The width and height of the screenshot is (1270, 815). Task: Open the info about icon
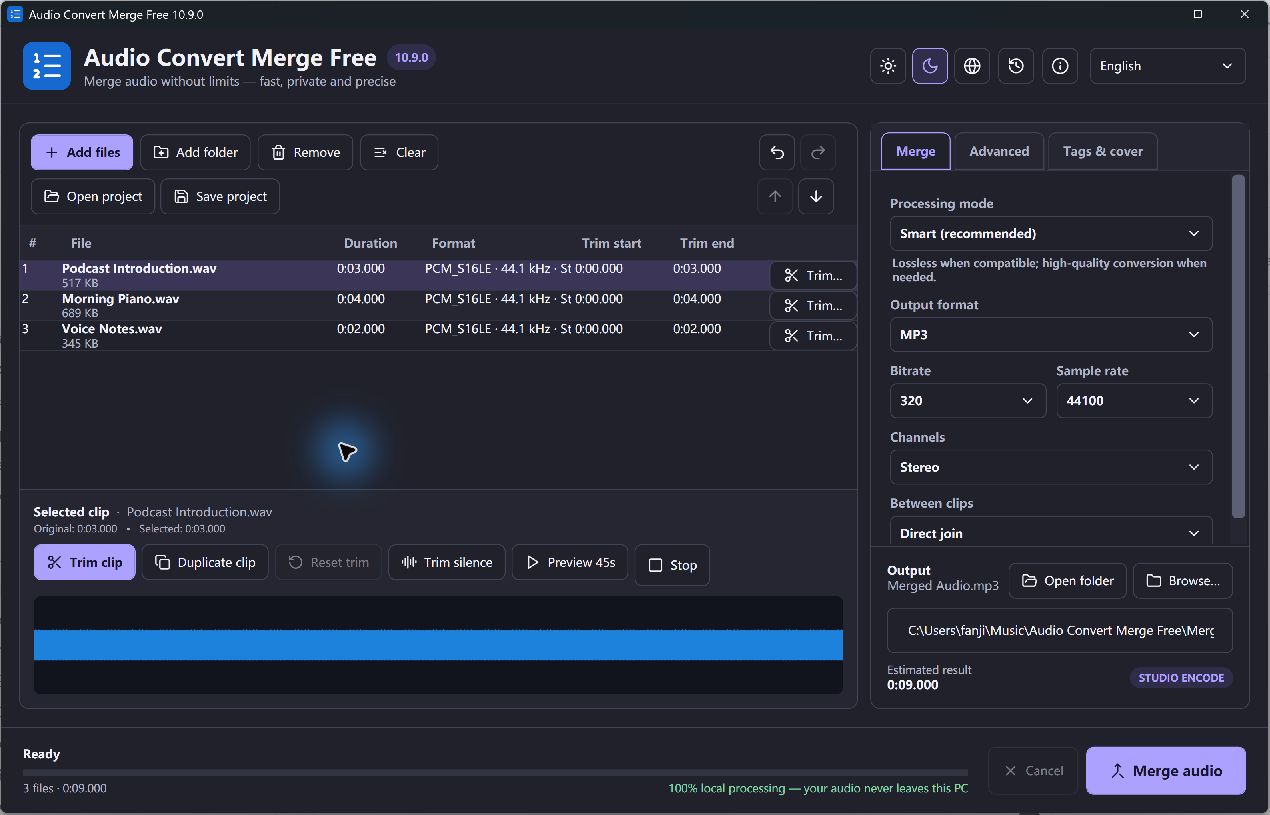pos(1060,66)
